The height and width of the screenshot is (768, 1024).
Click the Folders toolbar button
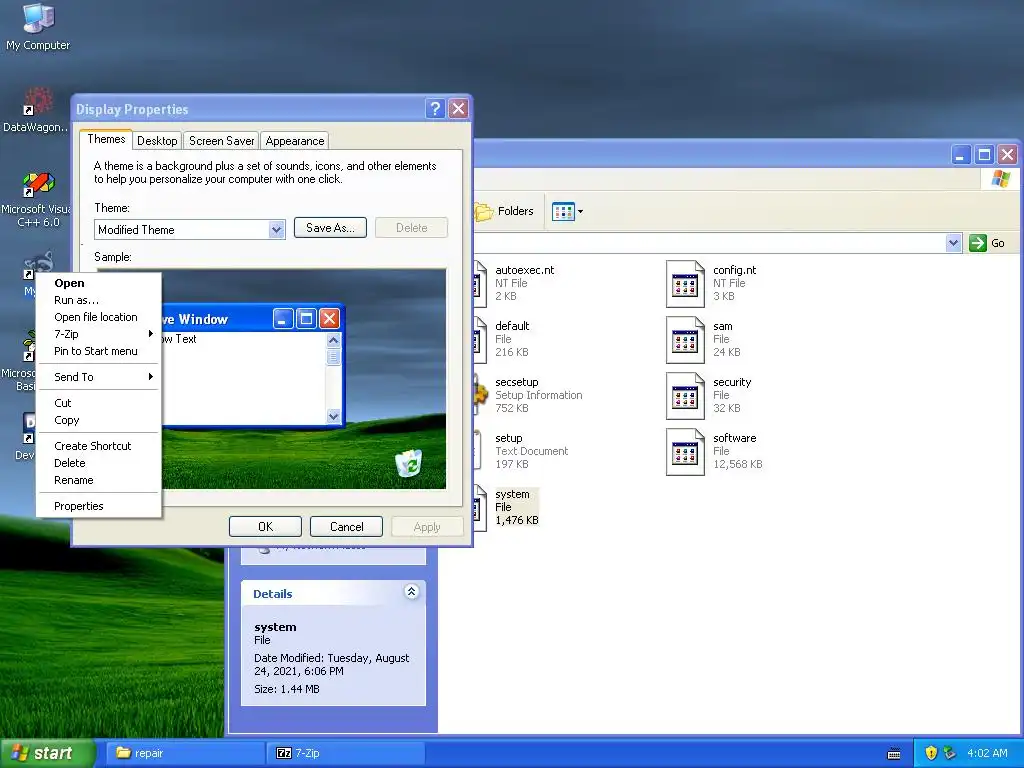tap(504, 211)
